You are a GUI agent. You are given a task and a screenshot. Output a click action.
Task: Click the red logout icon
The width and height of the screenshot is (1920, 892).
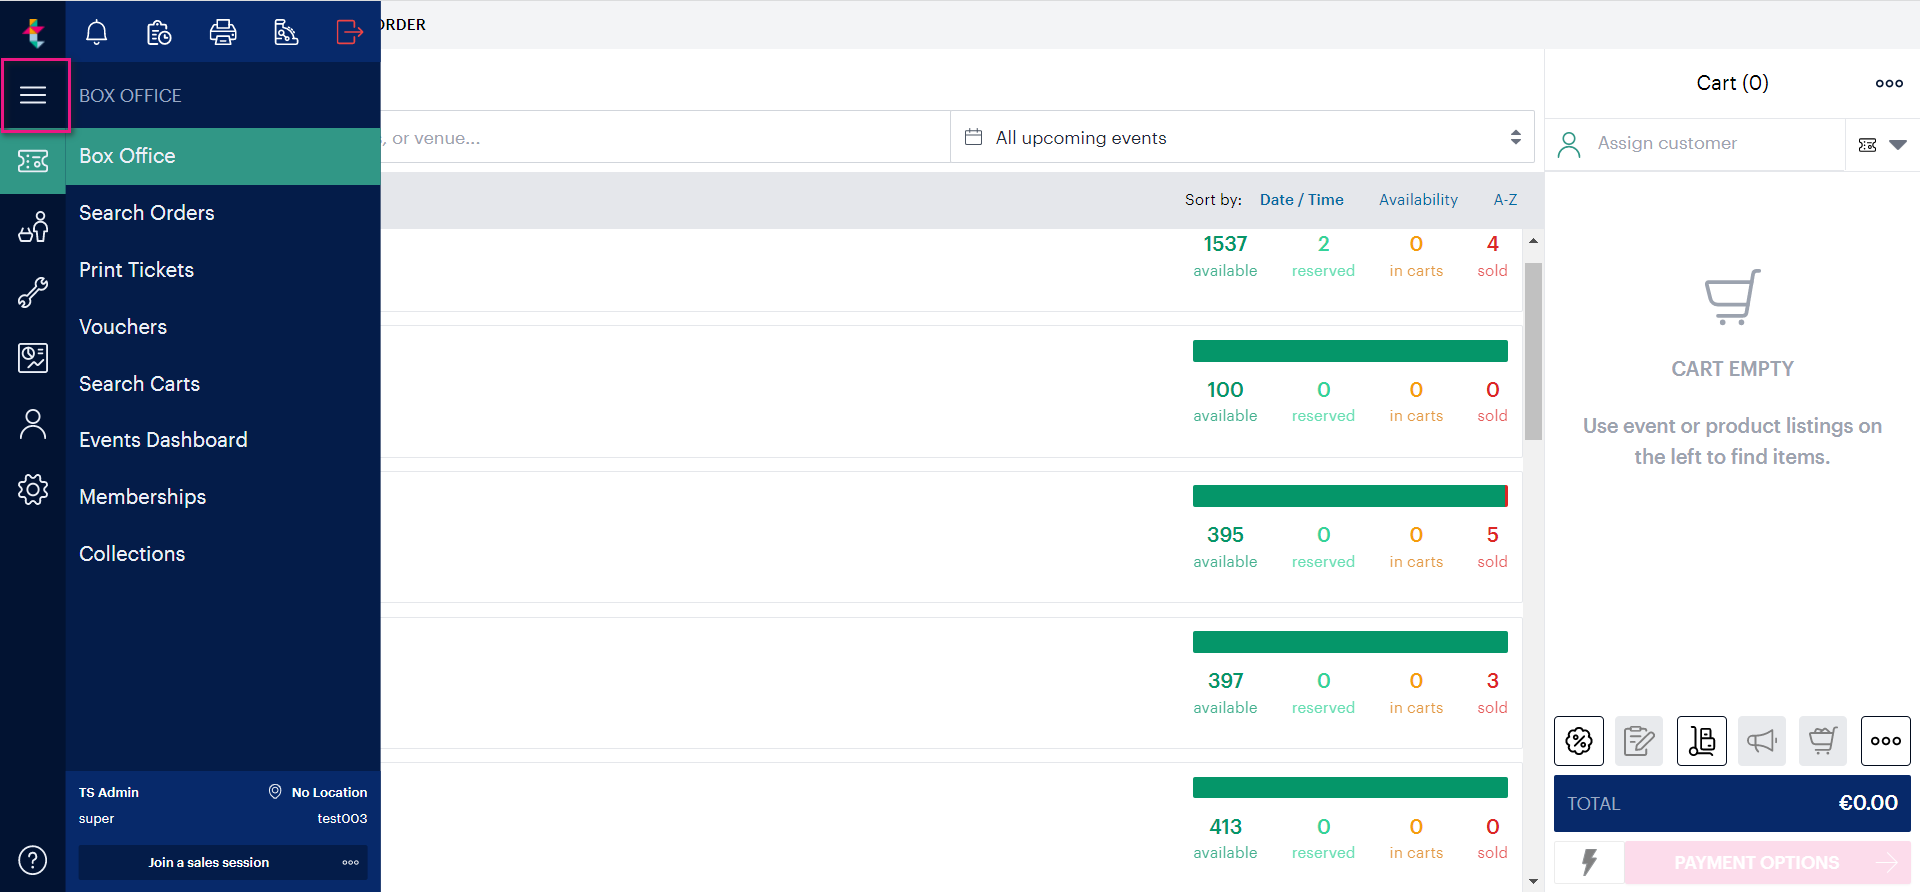point(349,32)
